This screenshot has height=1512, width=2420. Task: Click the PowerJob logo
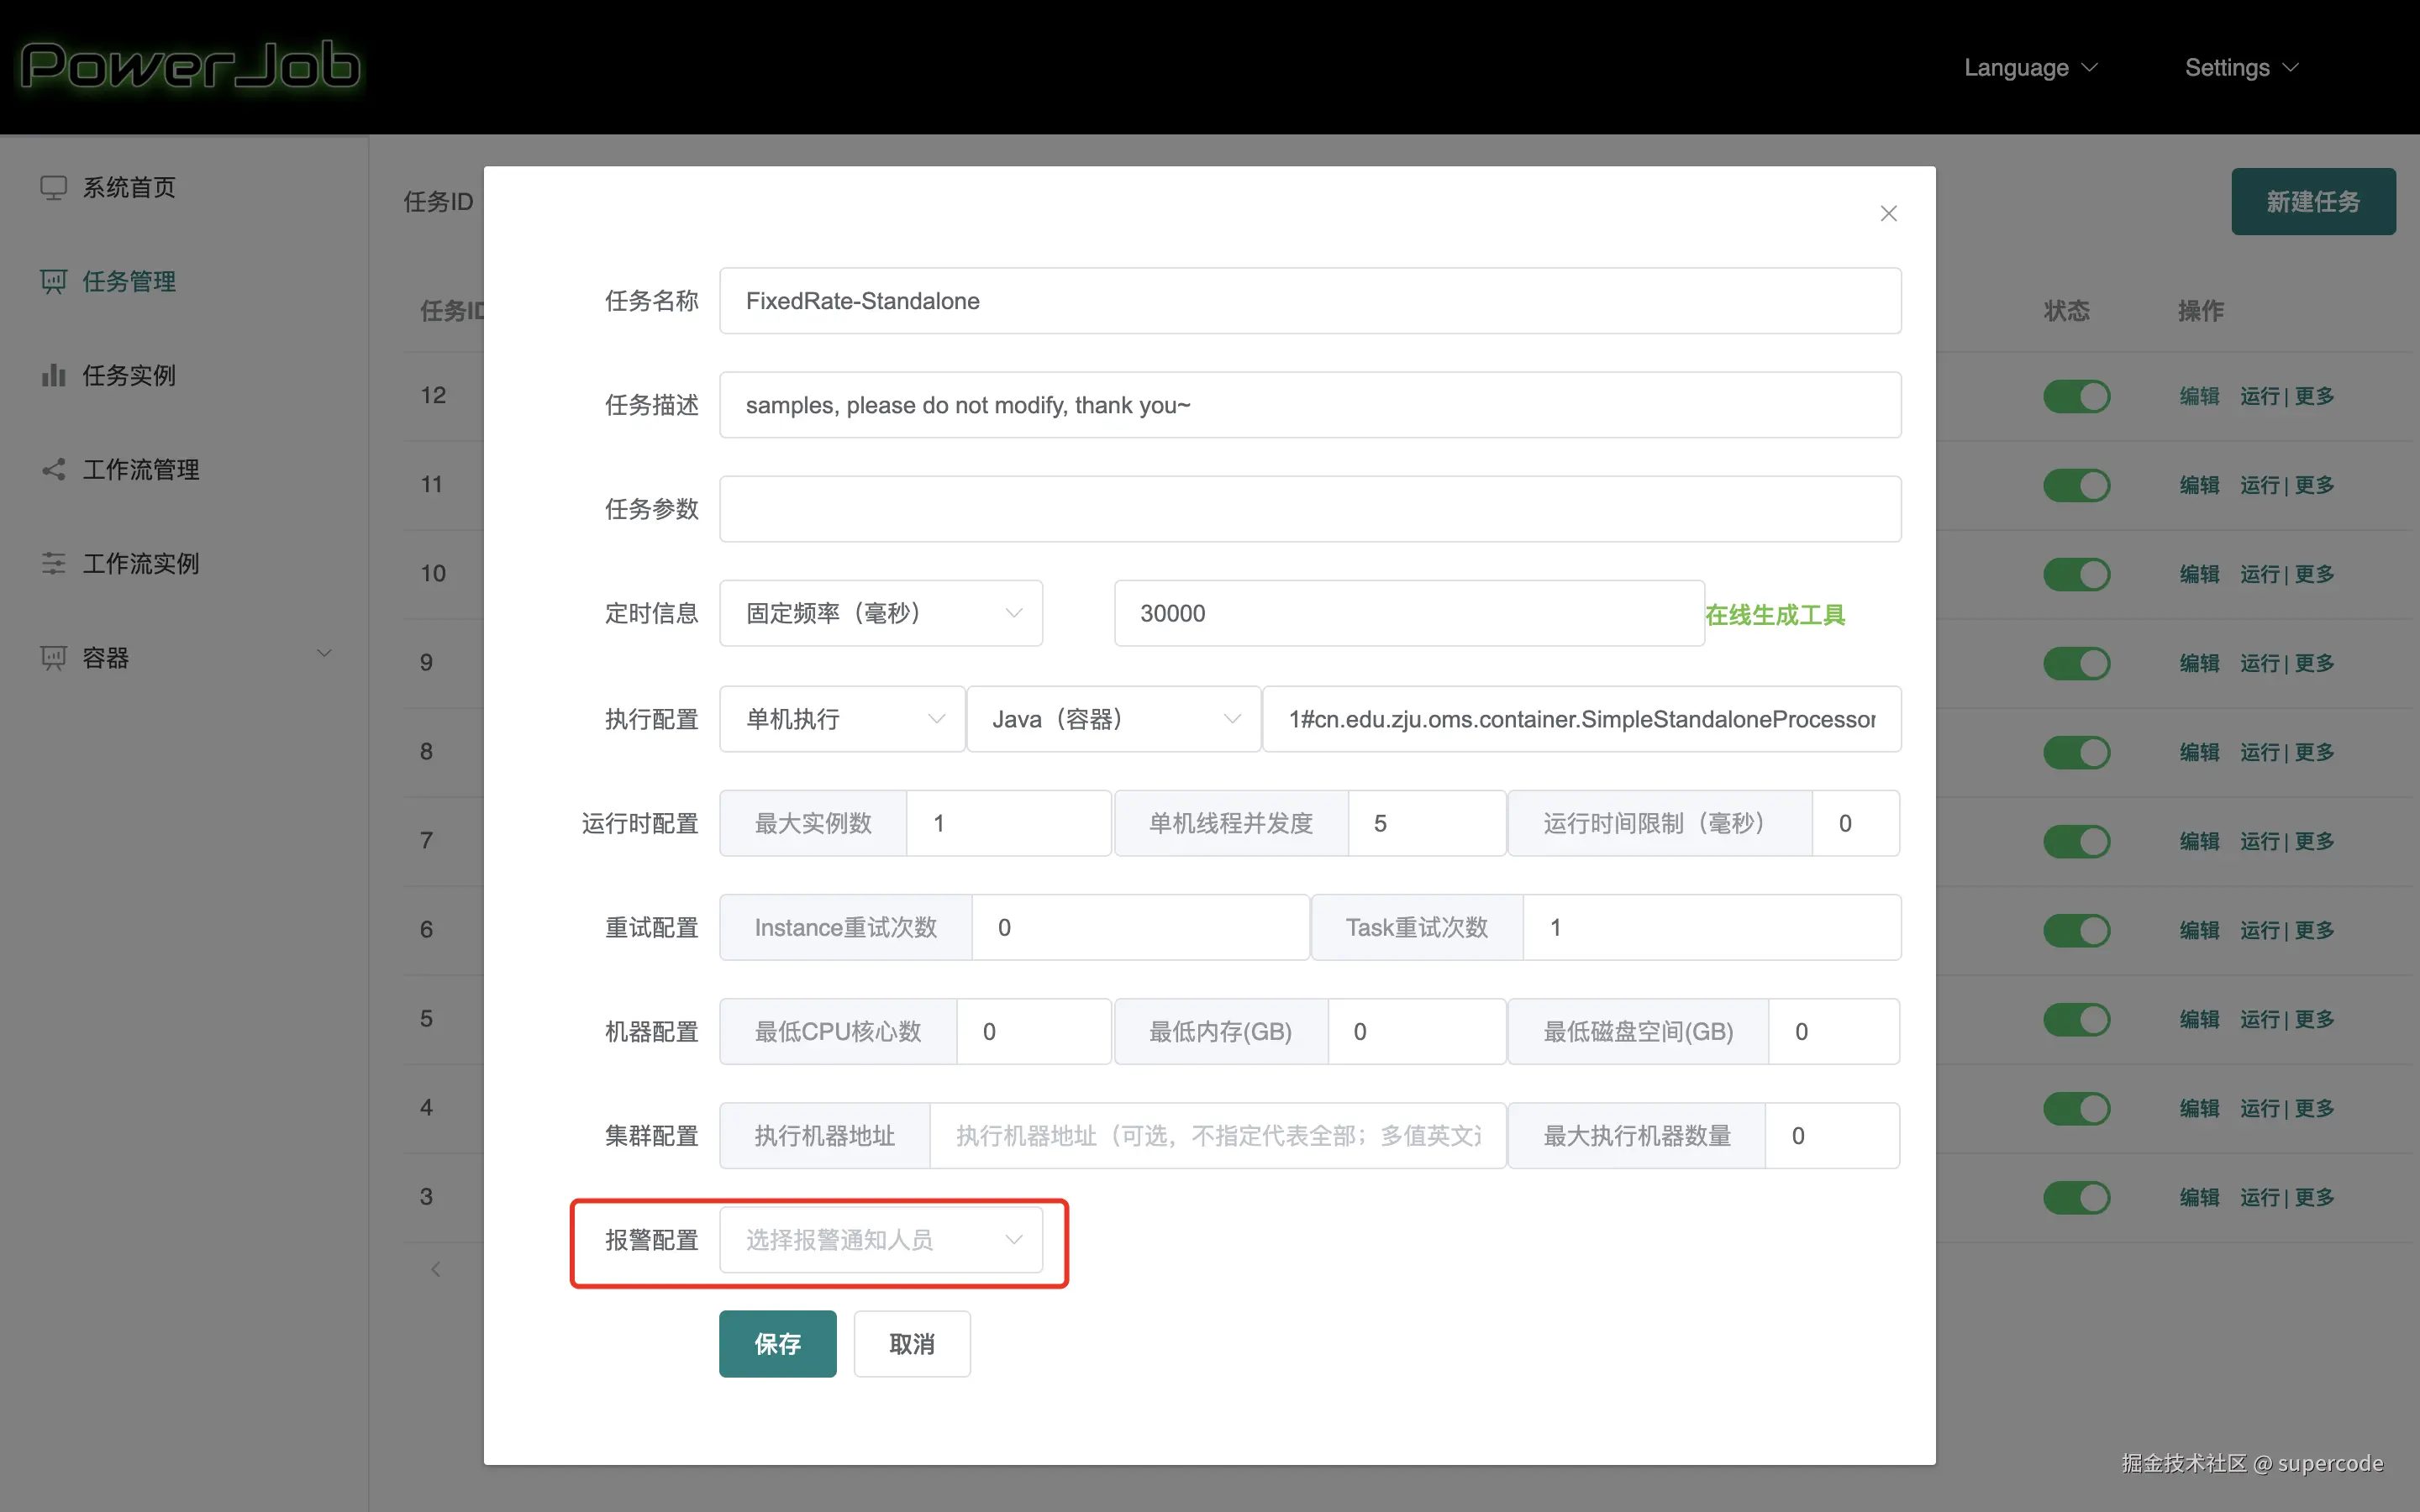click(190, 66)
